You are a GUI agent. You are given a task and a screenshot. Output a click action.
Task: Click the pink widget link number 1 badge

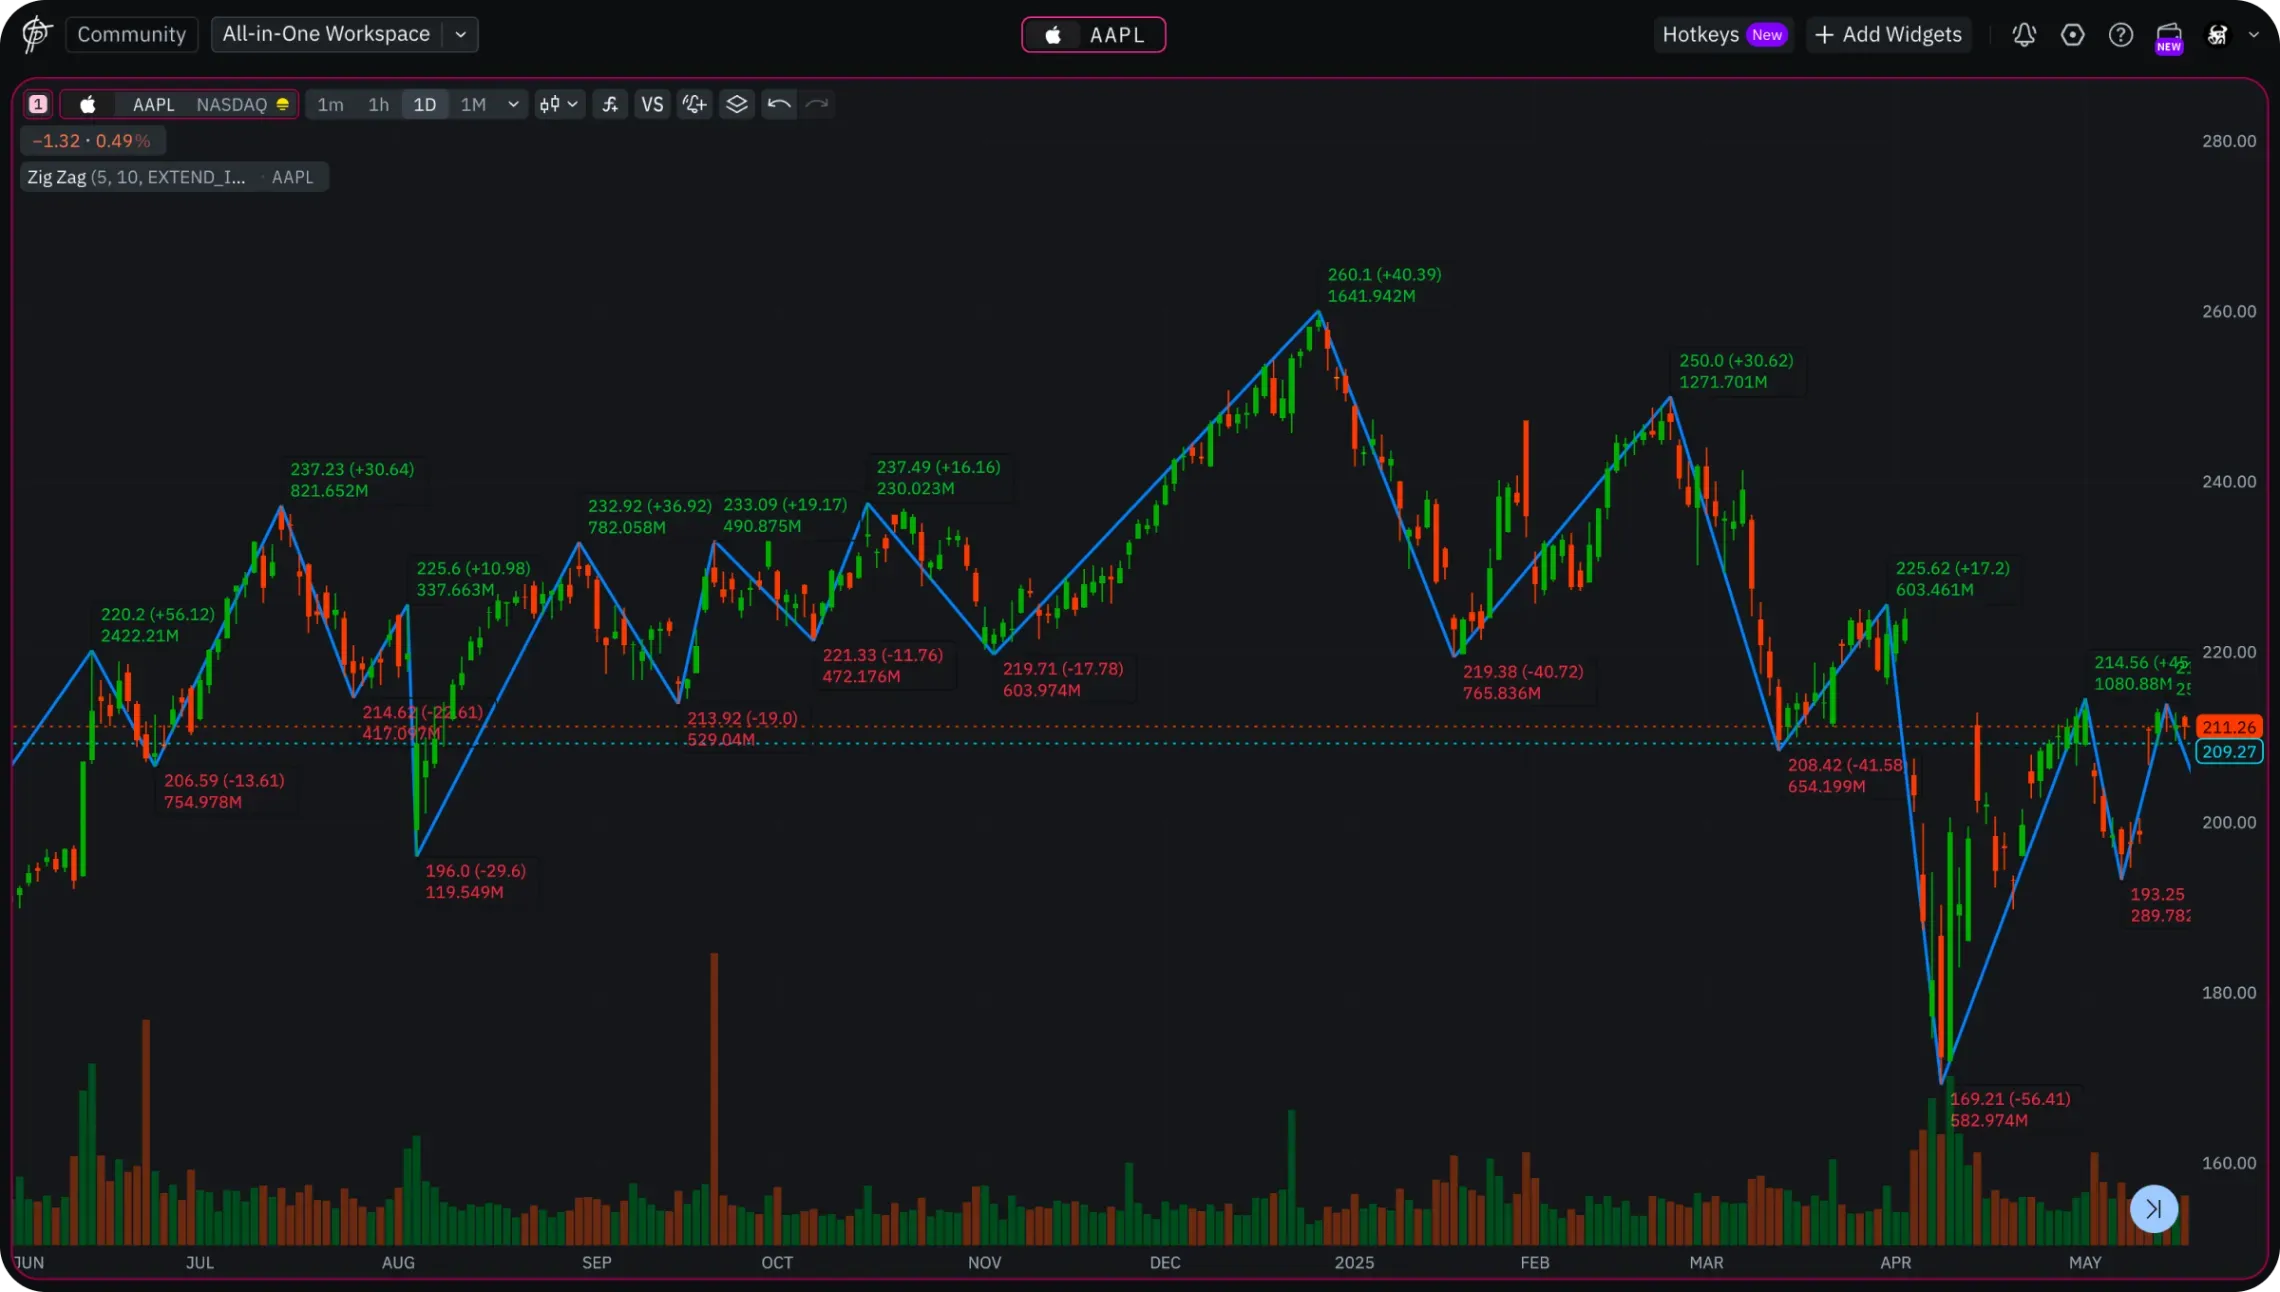38,104
